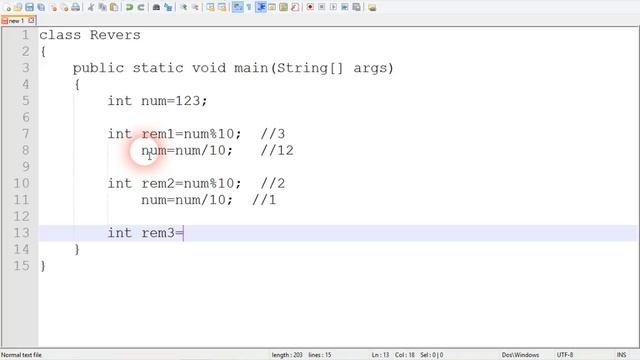Stop recording the macro
This screenshot has width=640, height=360.
(x=322, y=7)
